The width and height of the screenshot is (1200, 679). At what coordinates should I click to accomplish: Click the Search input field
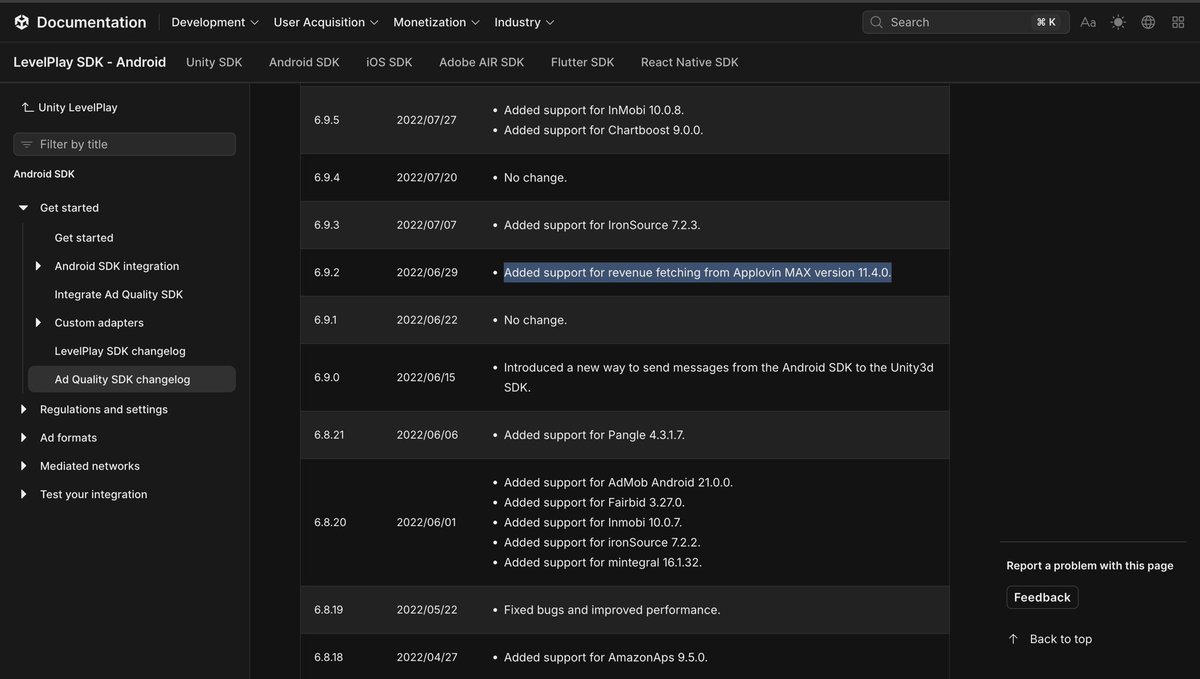[x=966, y=22]
